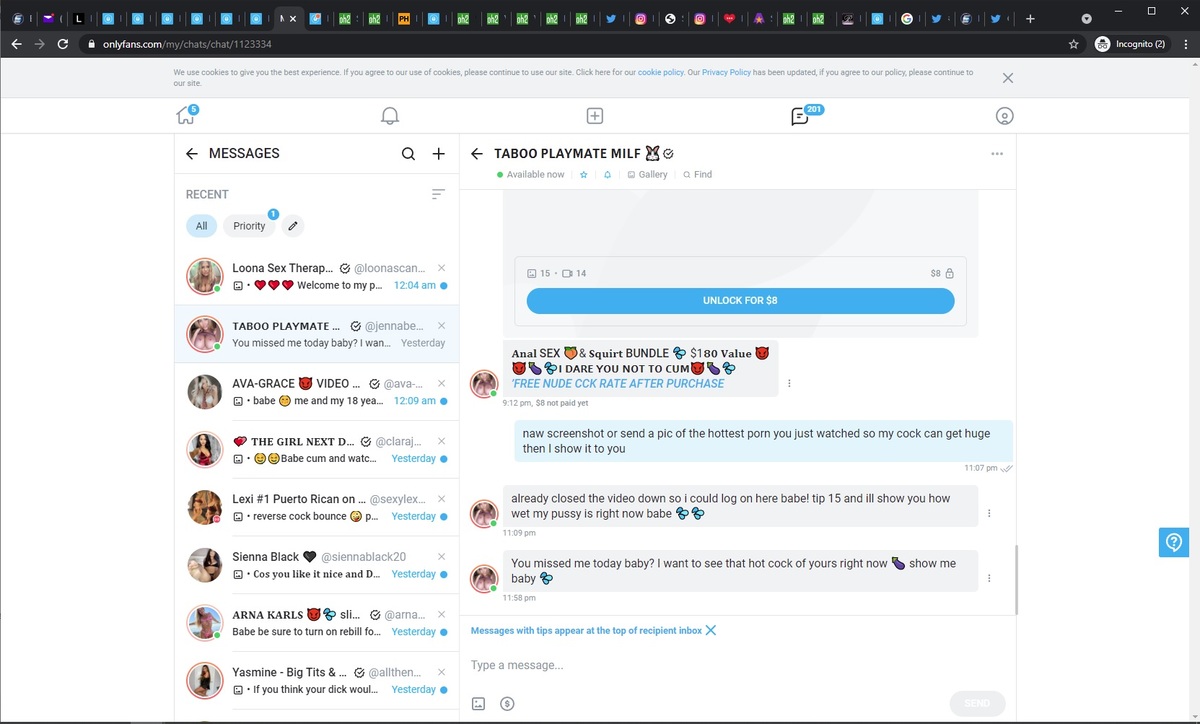The width and height of the screenshot is (1200, 724).
Task: Click the attach media icon below message box
Action: coord(479,703)
